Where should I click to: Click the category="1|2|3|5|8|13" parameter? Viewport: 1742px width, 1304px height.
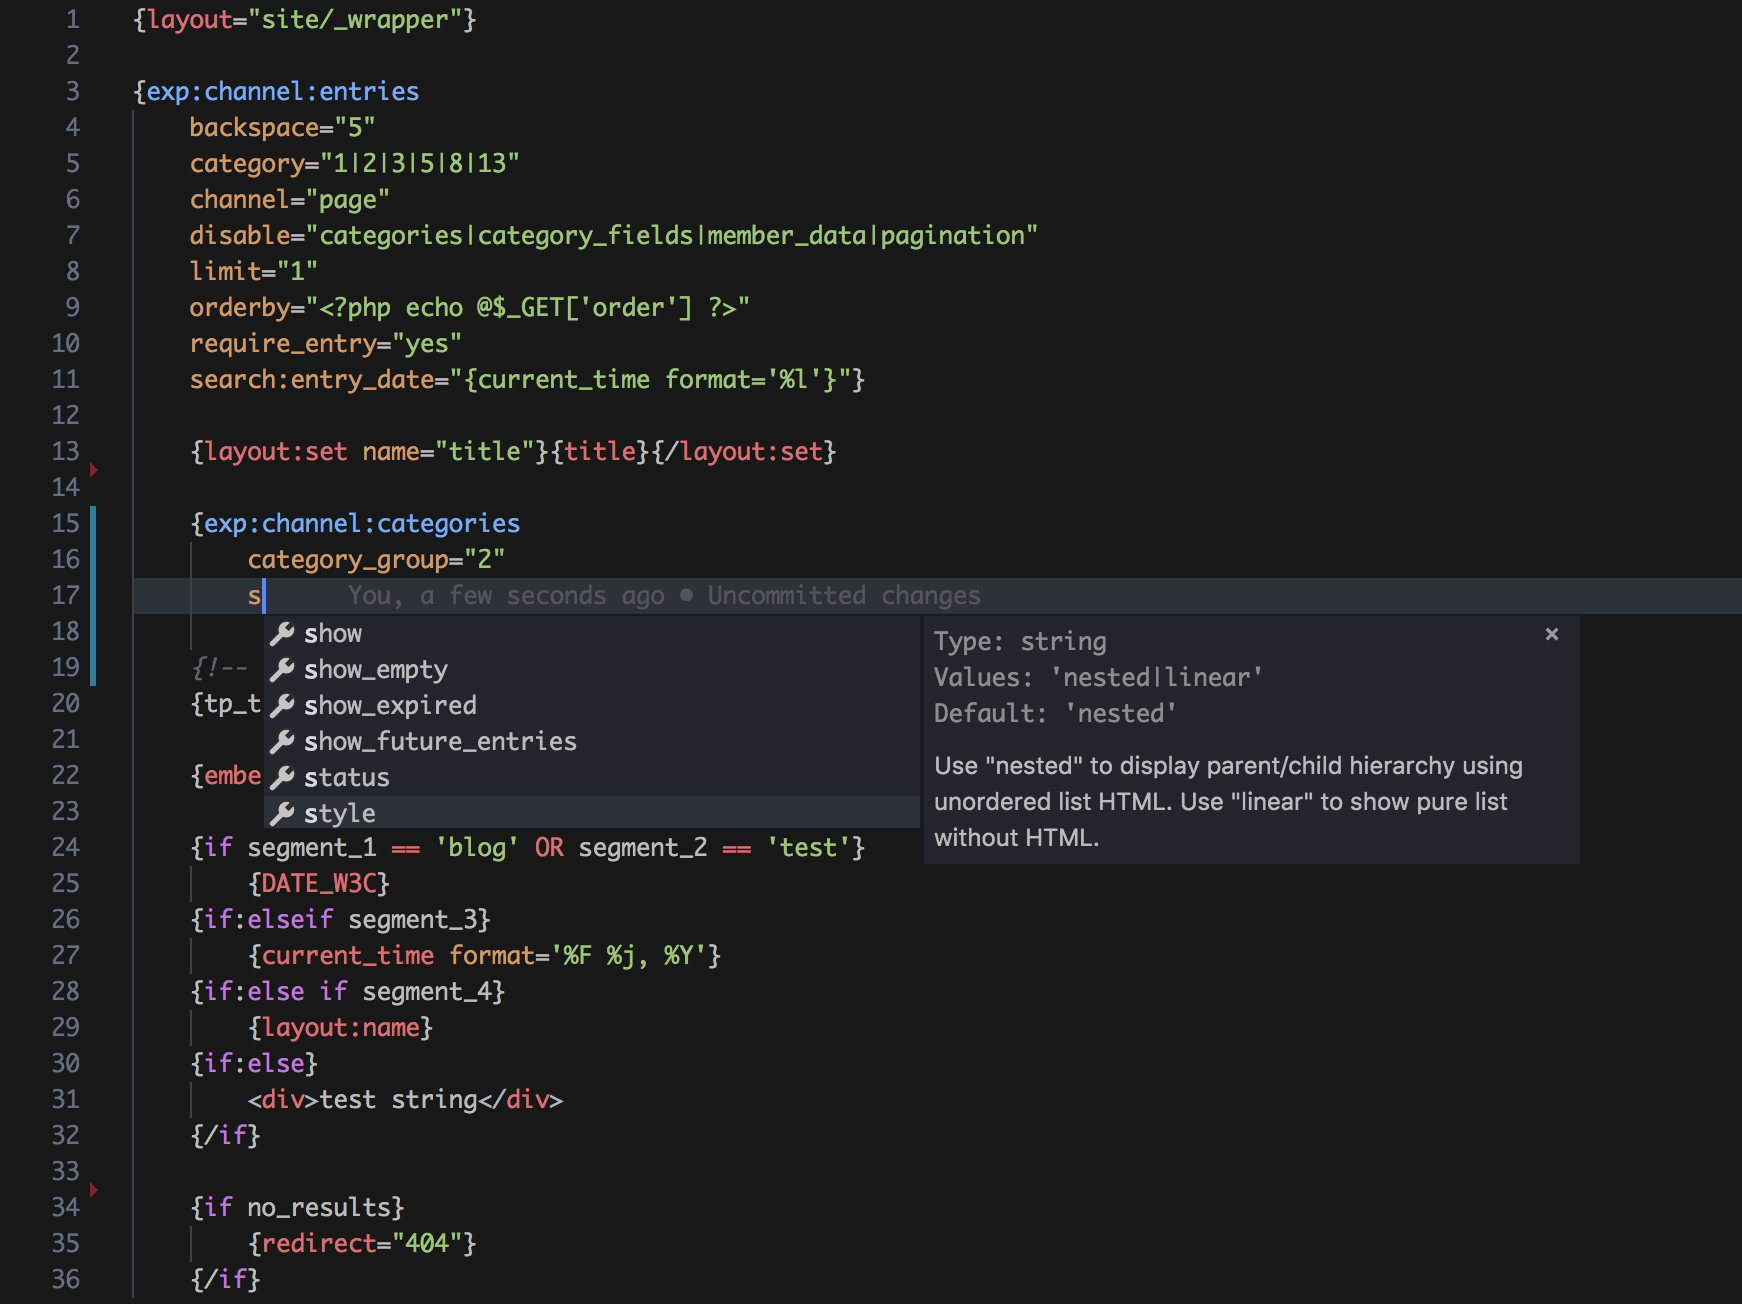pyautogui.click(x=355, y=163)
